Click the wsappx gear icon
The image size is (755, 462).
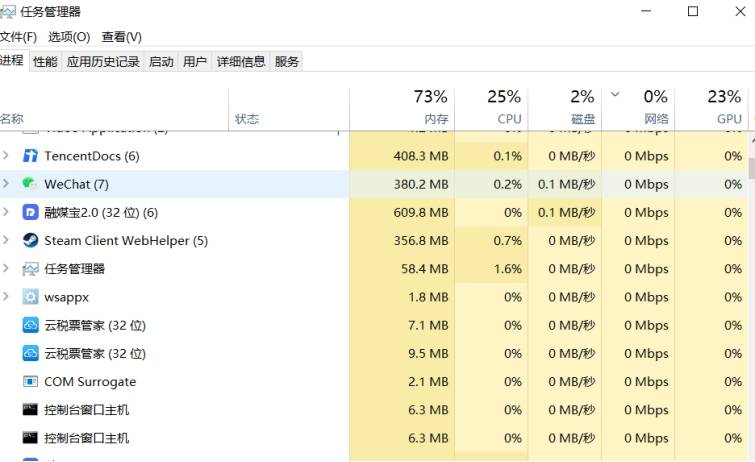click(x=30, y=297)
